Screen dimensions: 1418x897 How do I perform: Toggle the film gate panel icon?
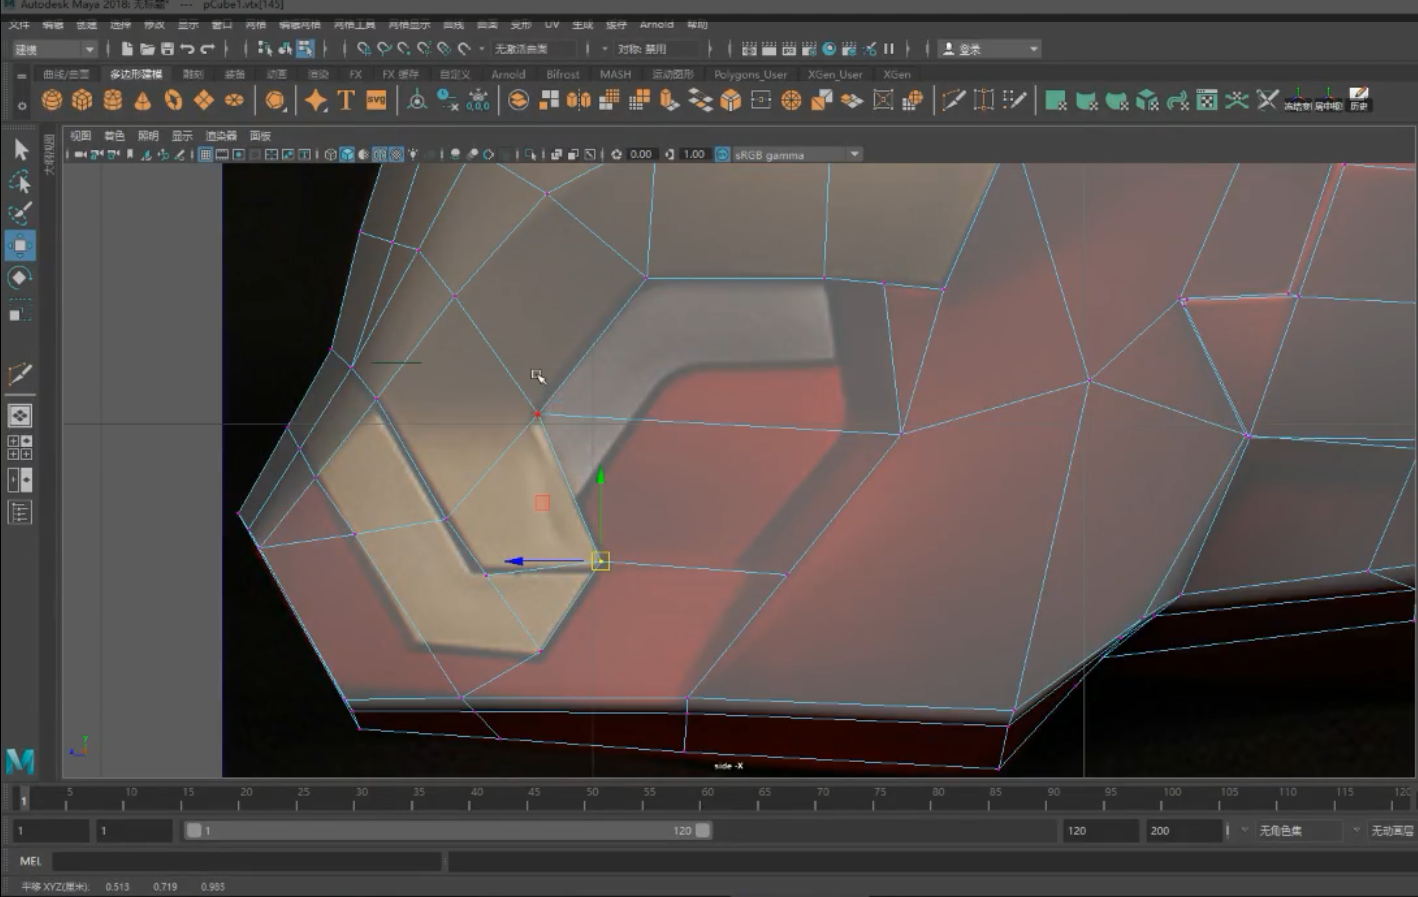222,154
